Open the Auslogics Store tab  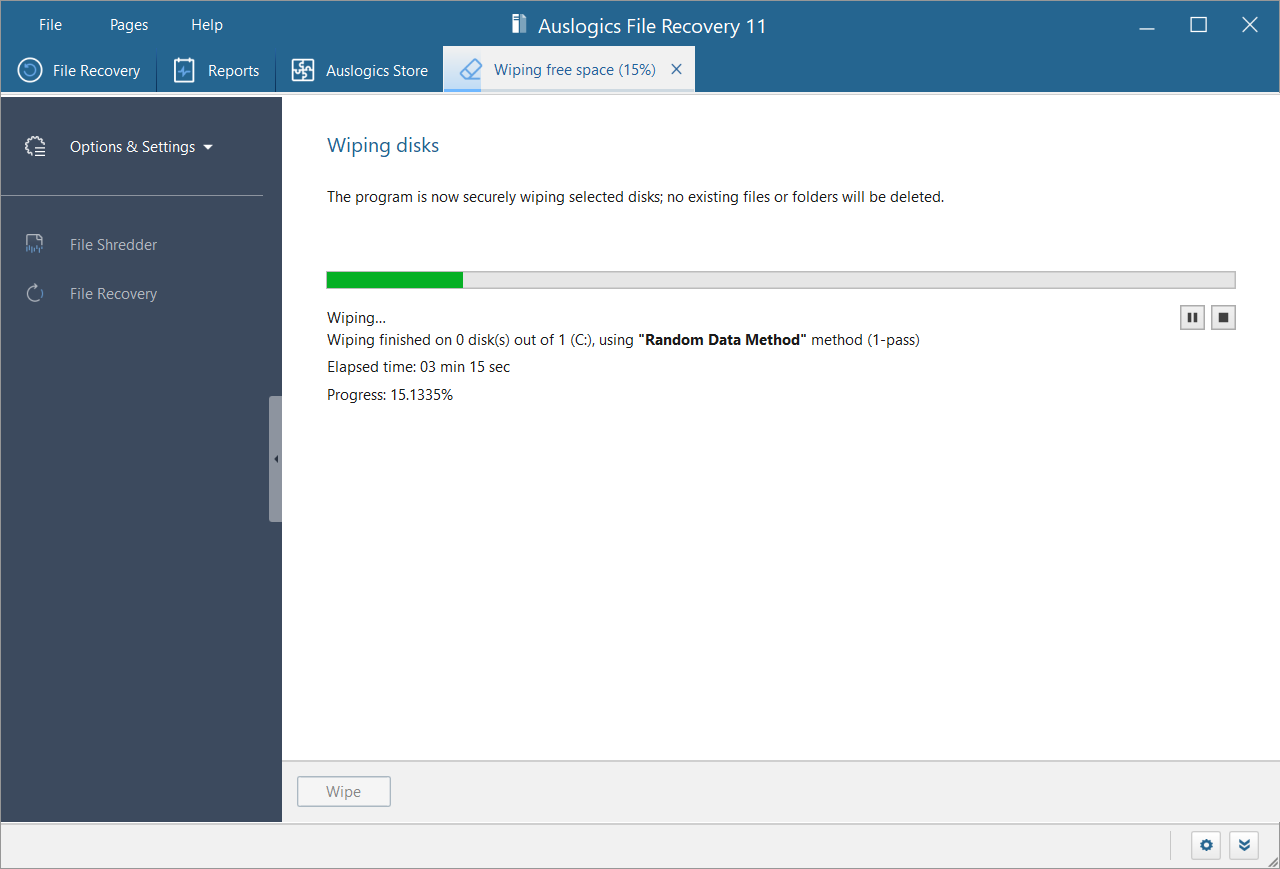tap(359, 71)
